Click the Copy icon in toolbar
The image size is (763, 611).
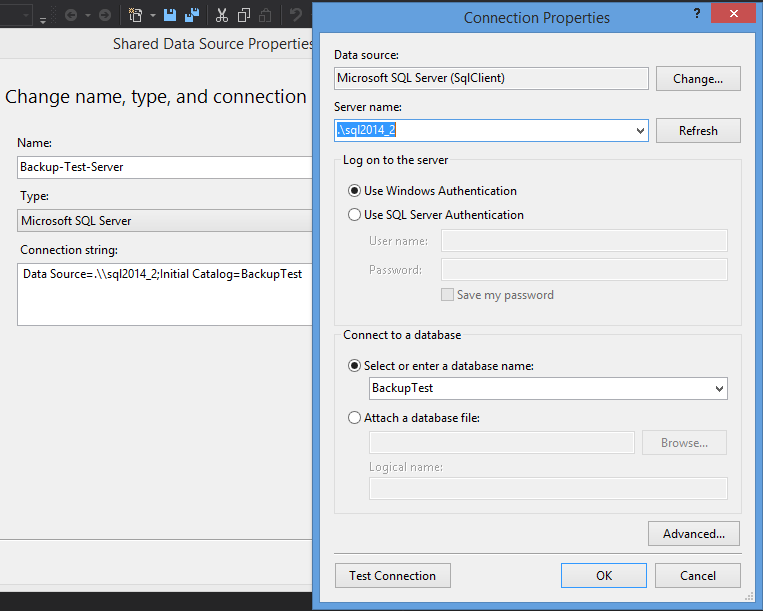243,15
